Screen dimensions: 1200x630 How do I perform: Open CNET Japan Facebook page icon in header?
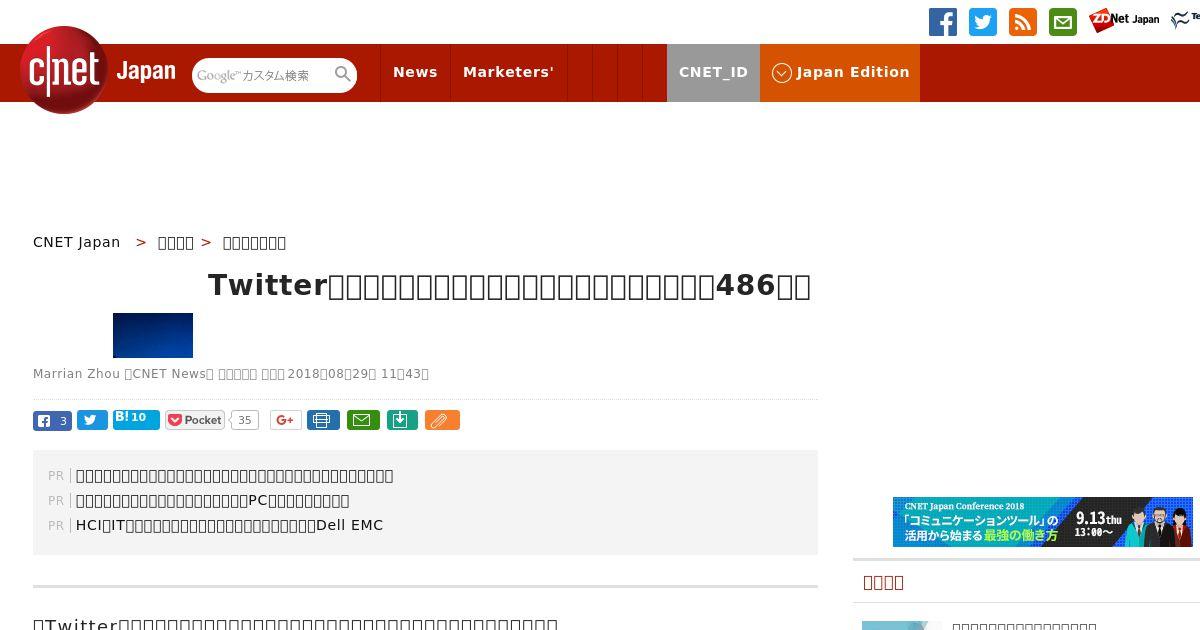(943, 22)
